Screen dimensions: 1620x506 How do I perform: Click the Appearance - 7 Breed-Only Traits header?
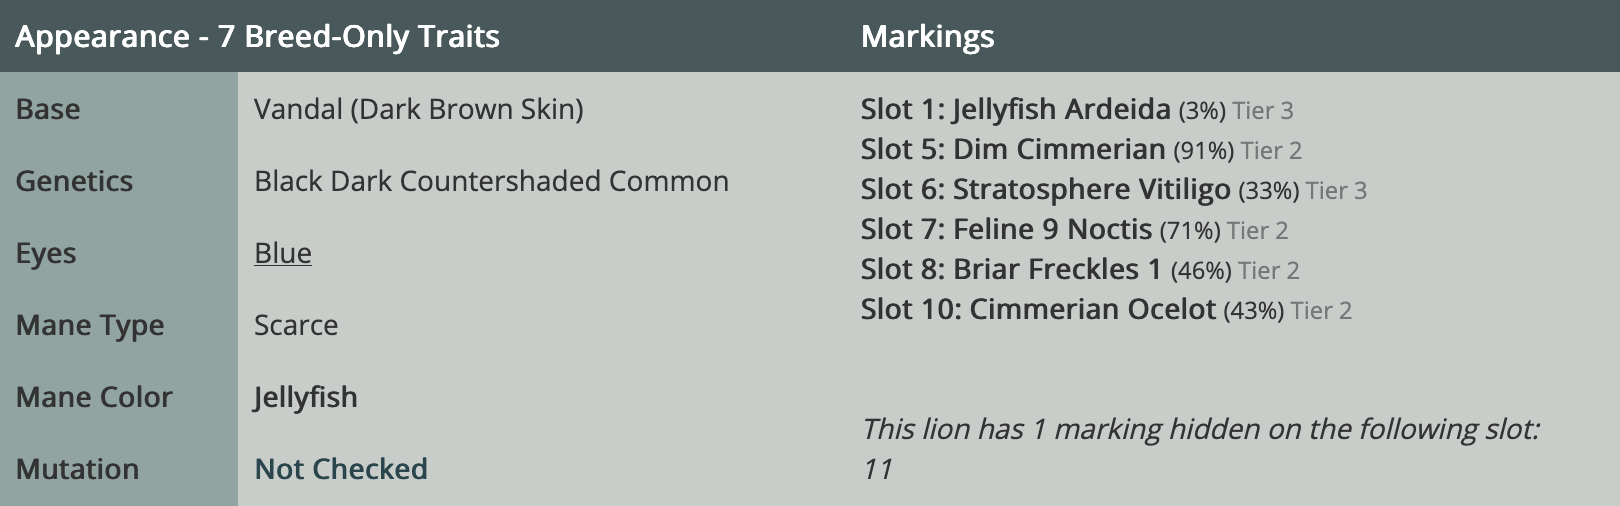coord(257,37)
